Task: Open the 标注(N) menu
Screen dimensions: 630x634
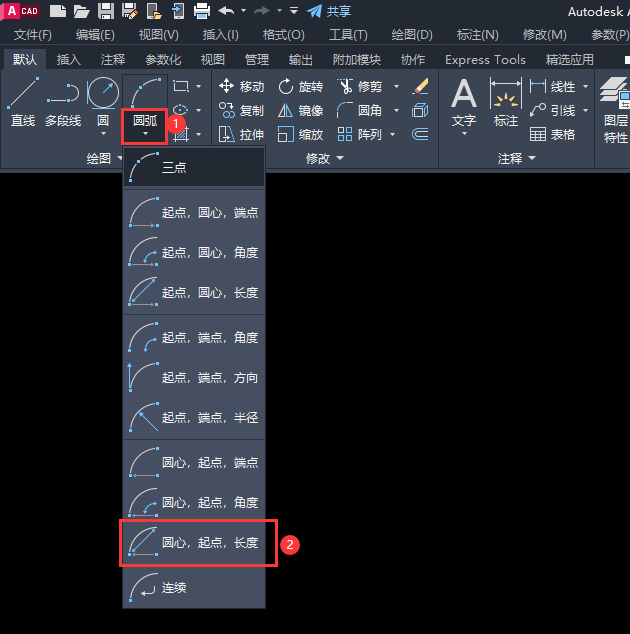Action: (477, 35)
